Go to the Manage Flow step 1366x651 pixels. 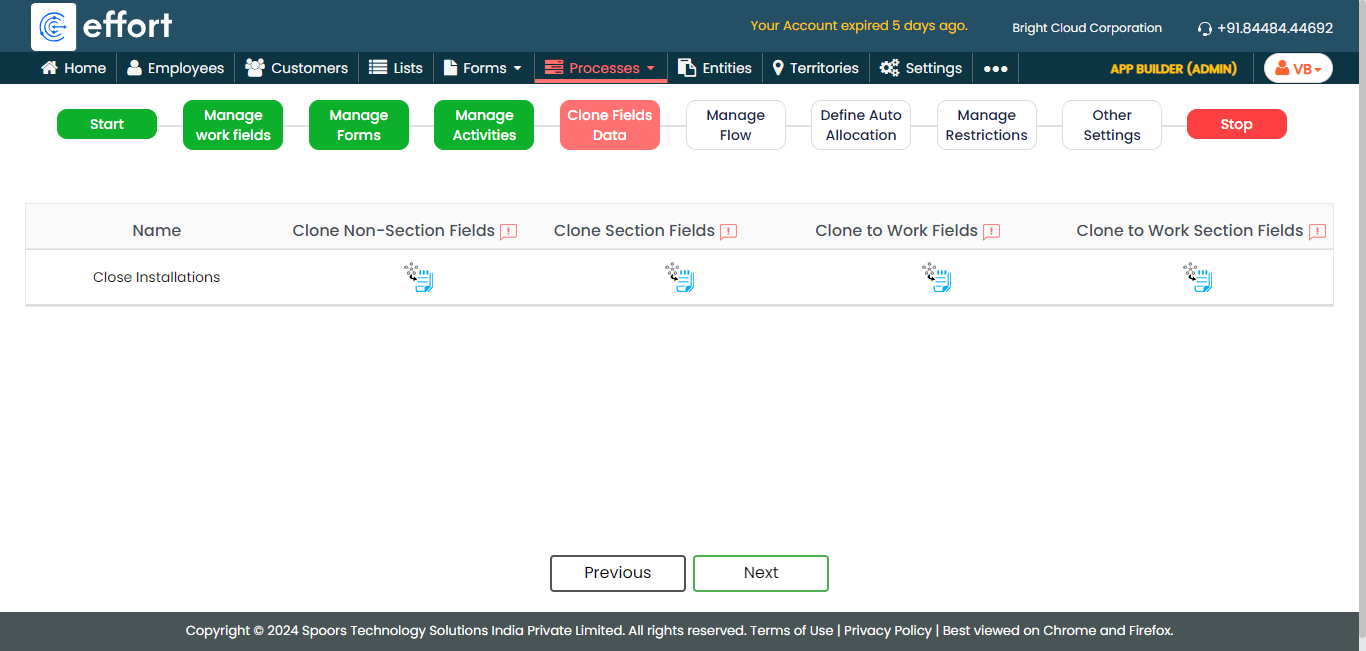(x=735, y=125)
